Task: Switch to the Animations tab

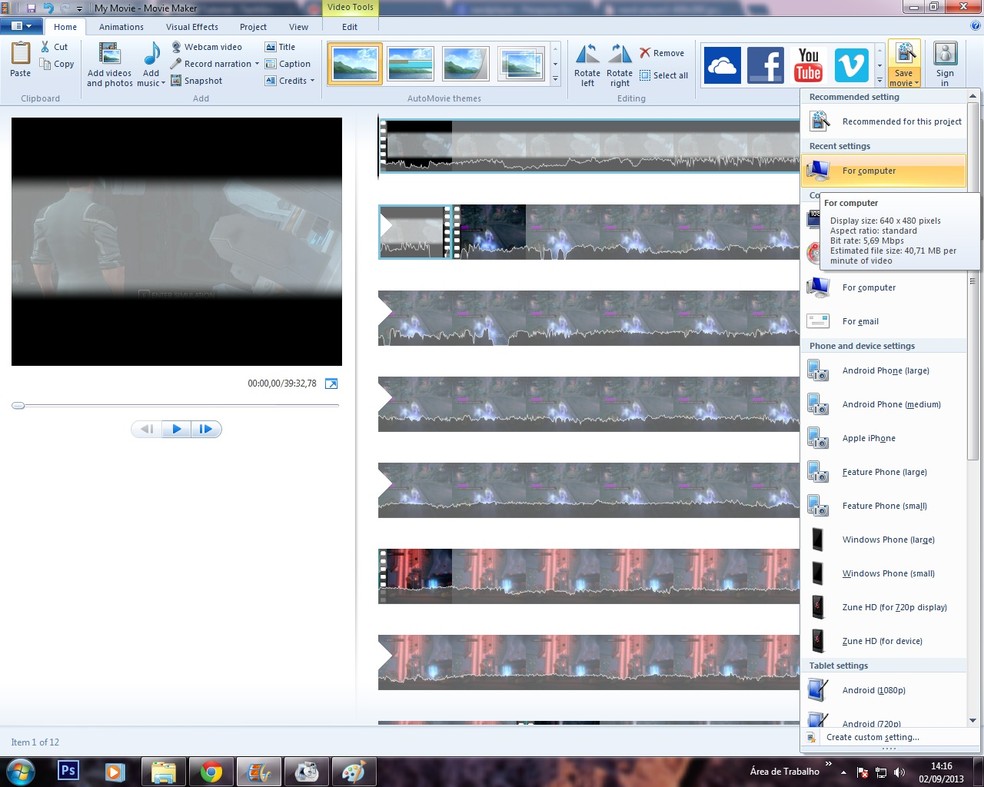Action: (x=121, y=27)
